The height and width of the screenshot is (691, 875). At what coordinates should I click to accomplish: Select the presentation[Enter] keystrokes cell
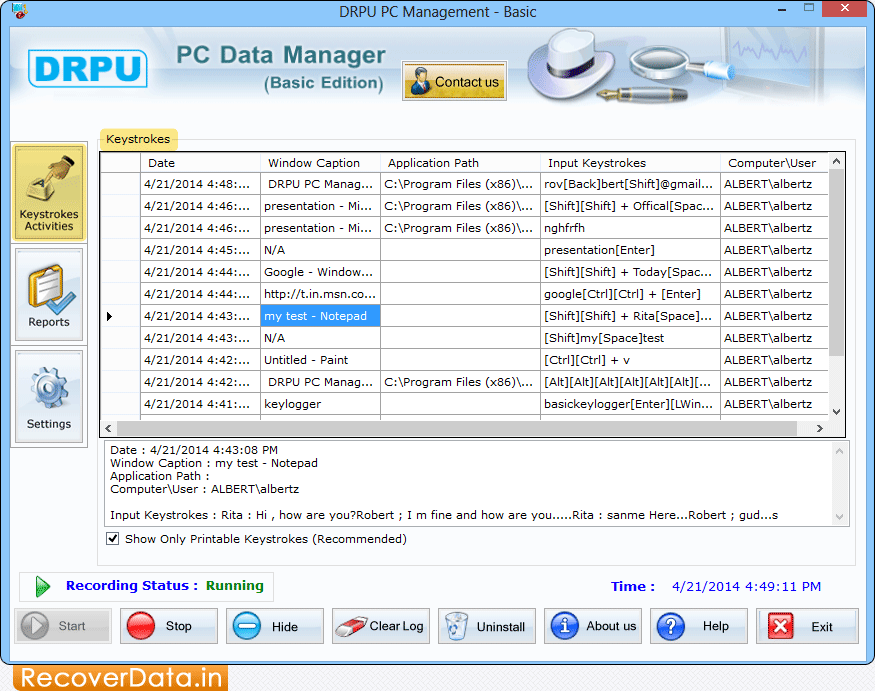click(630, 250)
